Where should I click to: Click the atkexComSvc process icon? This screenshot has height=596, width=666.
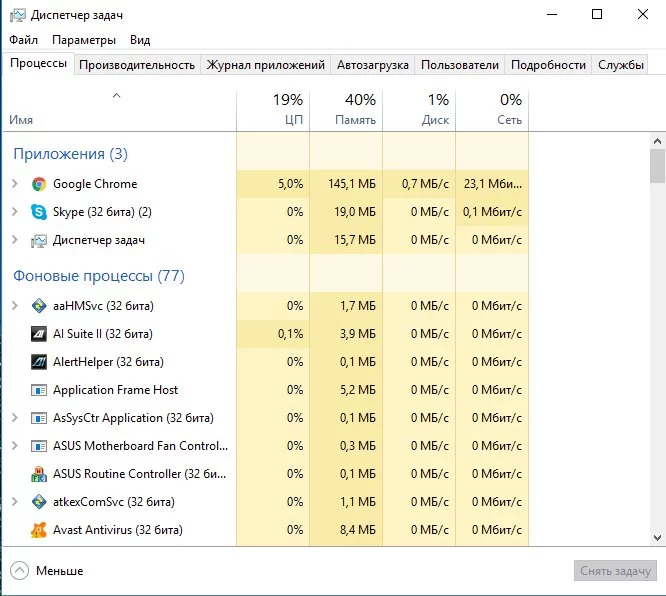pos(39,502)
